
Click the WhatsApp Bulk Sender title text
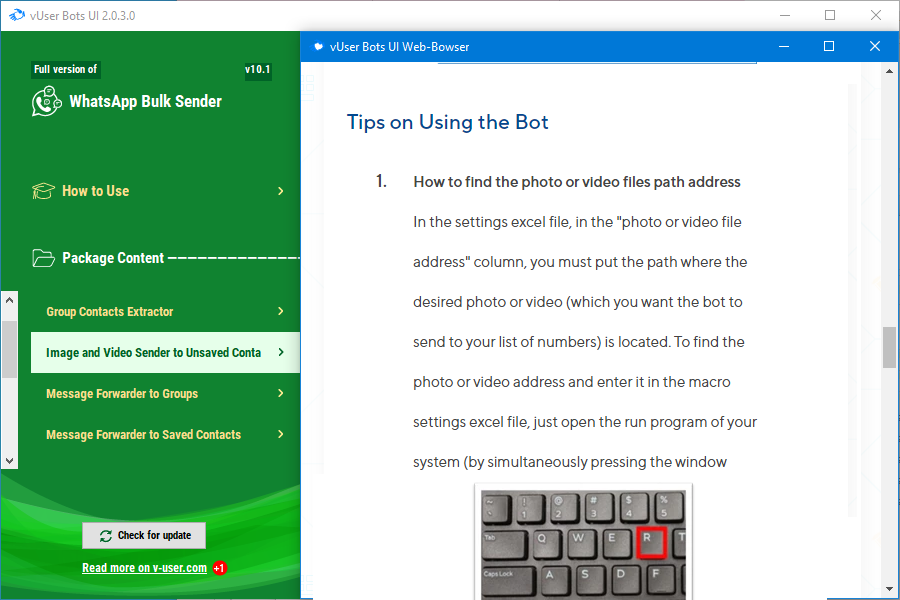[x=145, y=102]
